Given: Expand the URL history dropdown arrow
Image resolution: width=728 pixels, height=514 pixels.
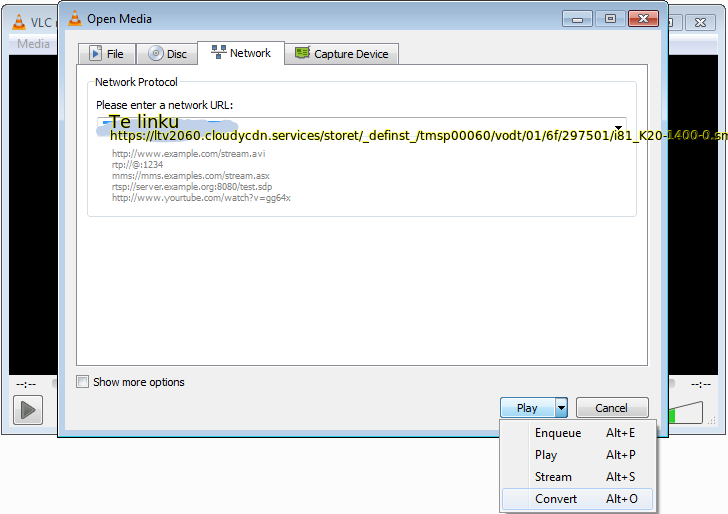Looking at the screenshot, I should click(x=618, y=128).
